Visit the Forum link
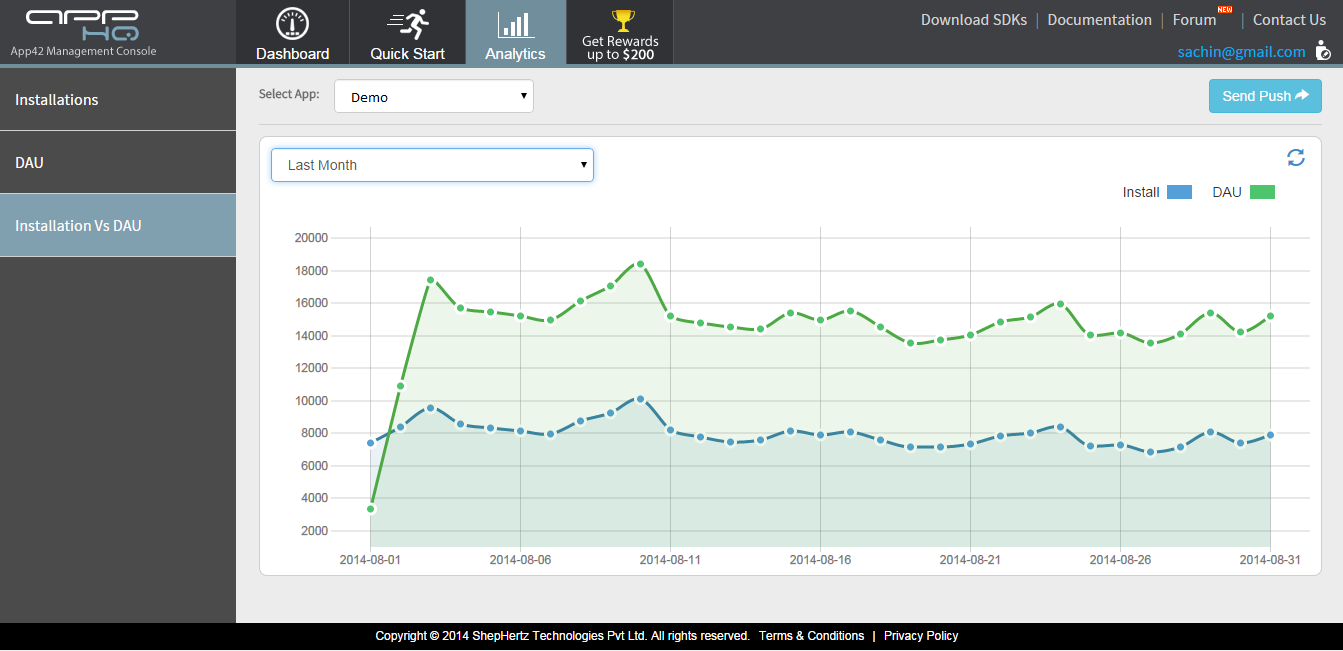Viewport: 1343px width, 651px height. point(1194,20)
